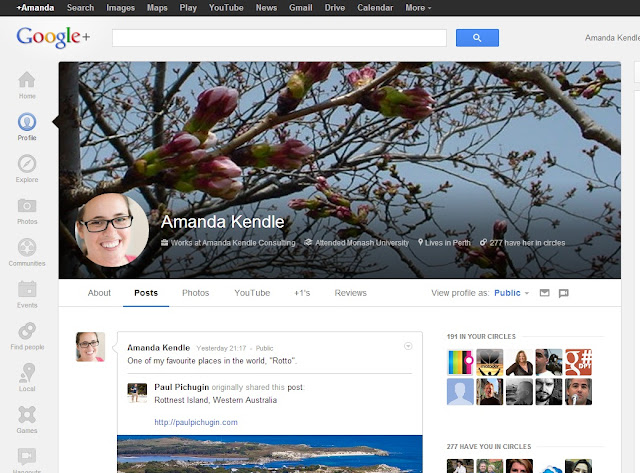Switch to the YouTube profile tab
The height and width of the screenshot is (473, 640).
252,293
